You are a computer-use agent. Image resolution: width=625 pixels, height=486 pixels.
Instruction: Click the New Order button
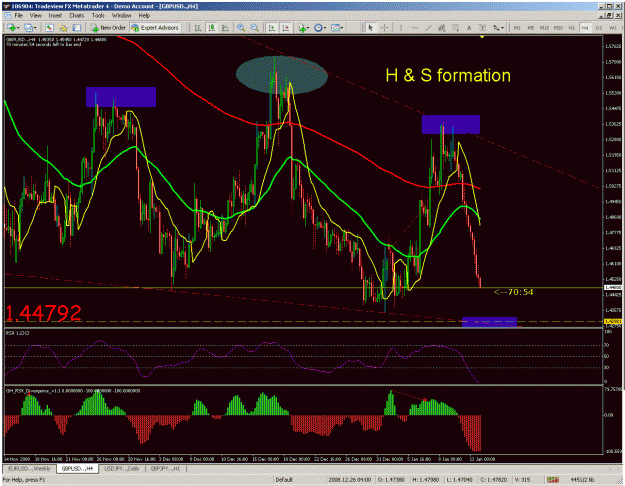tap(108, 28)
